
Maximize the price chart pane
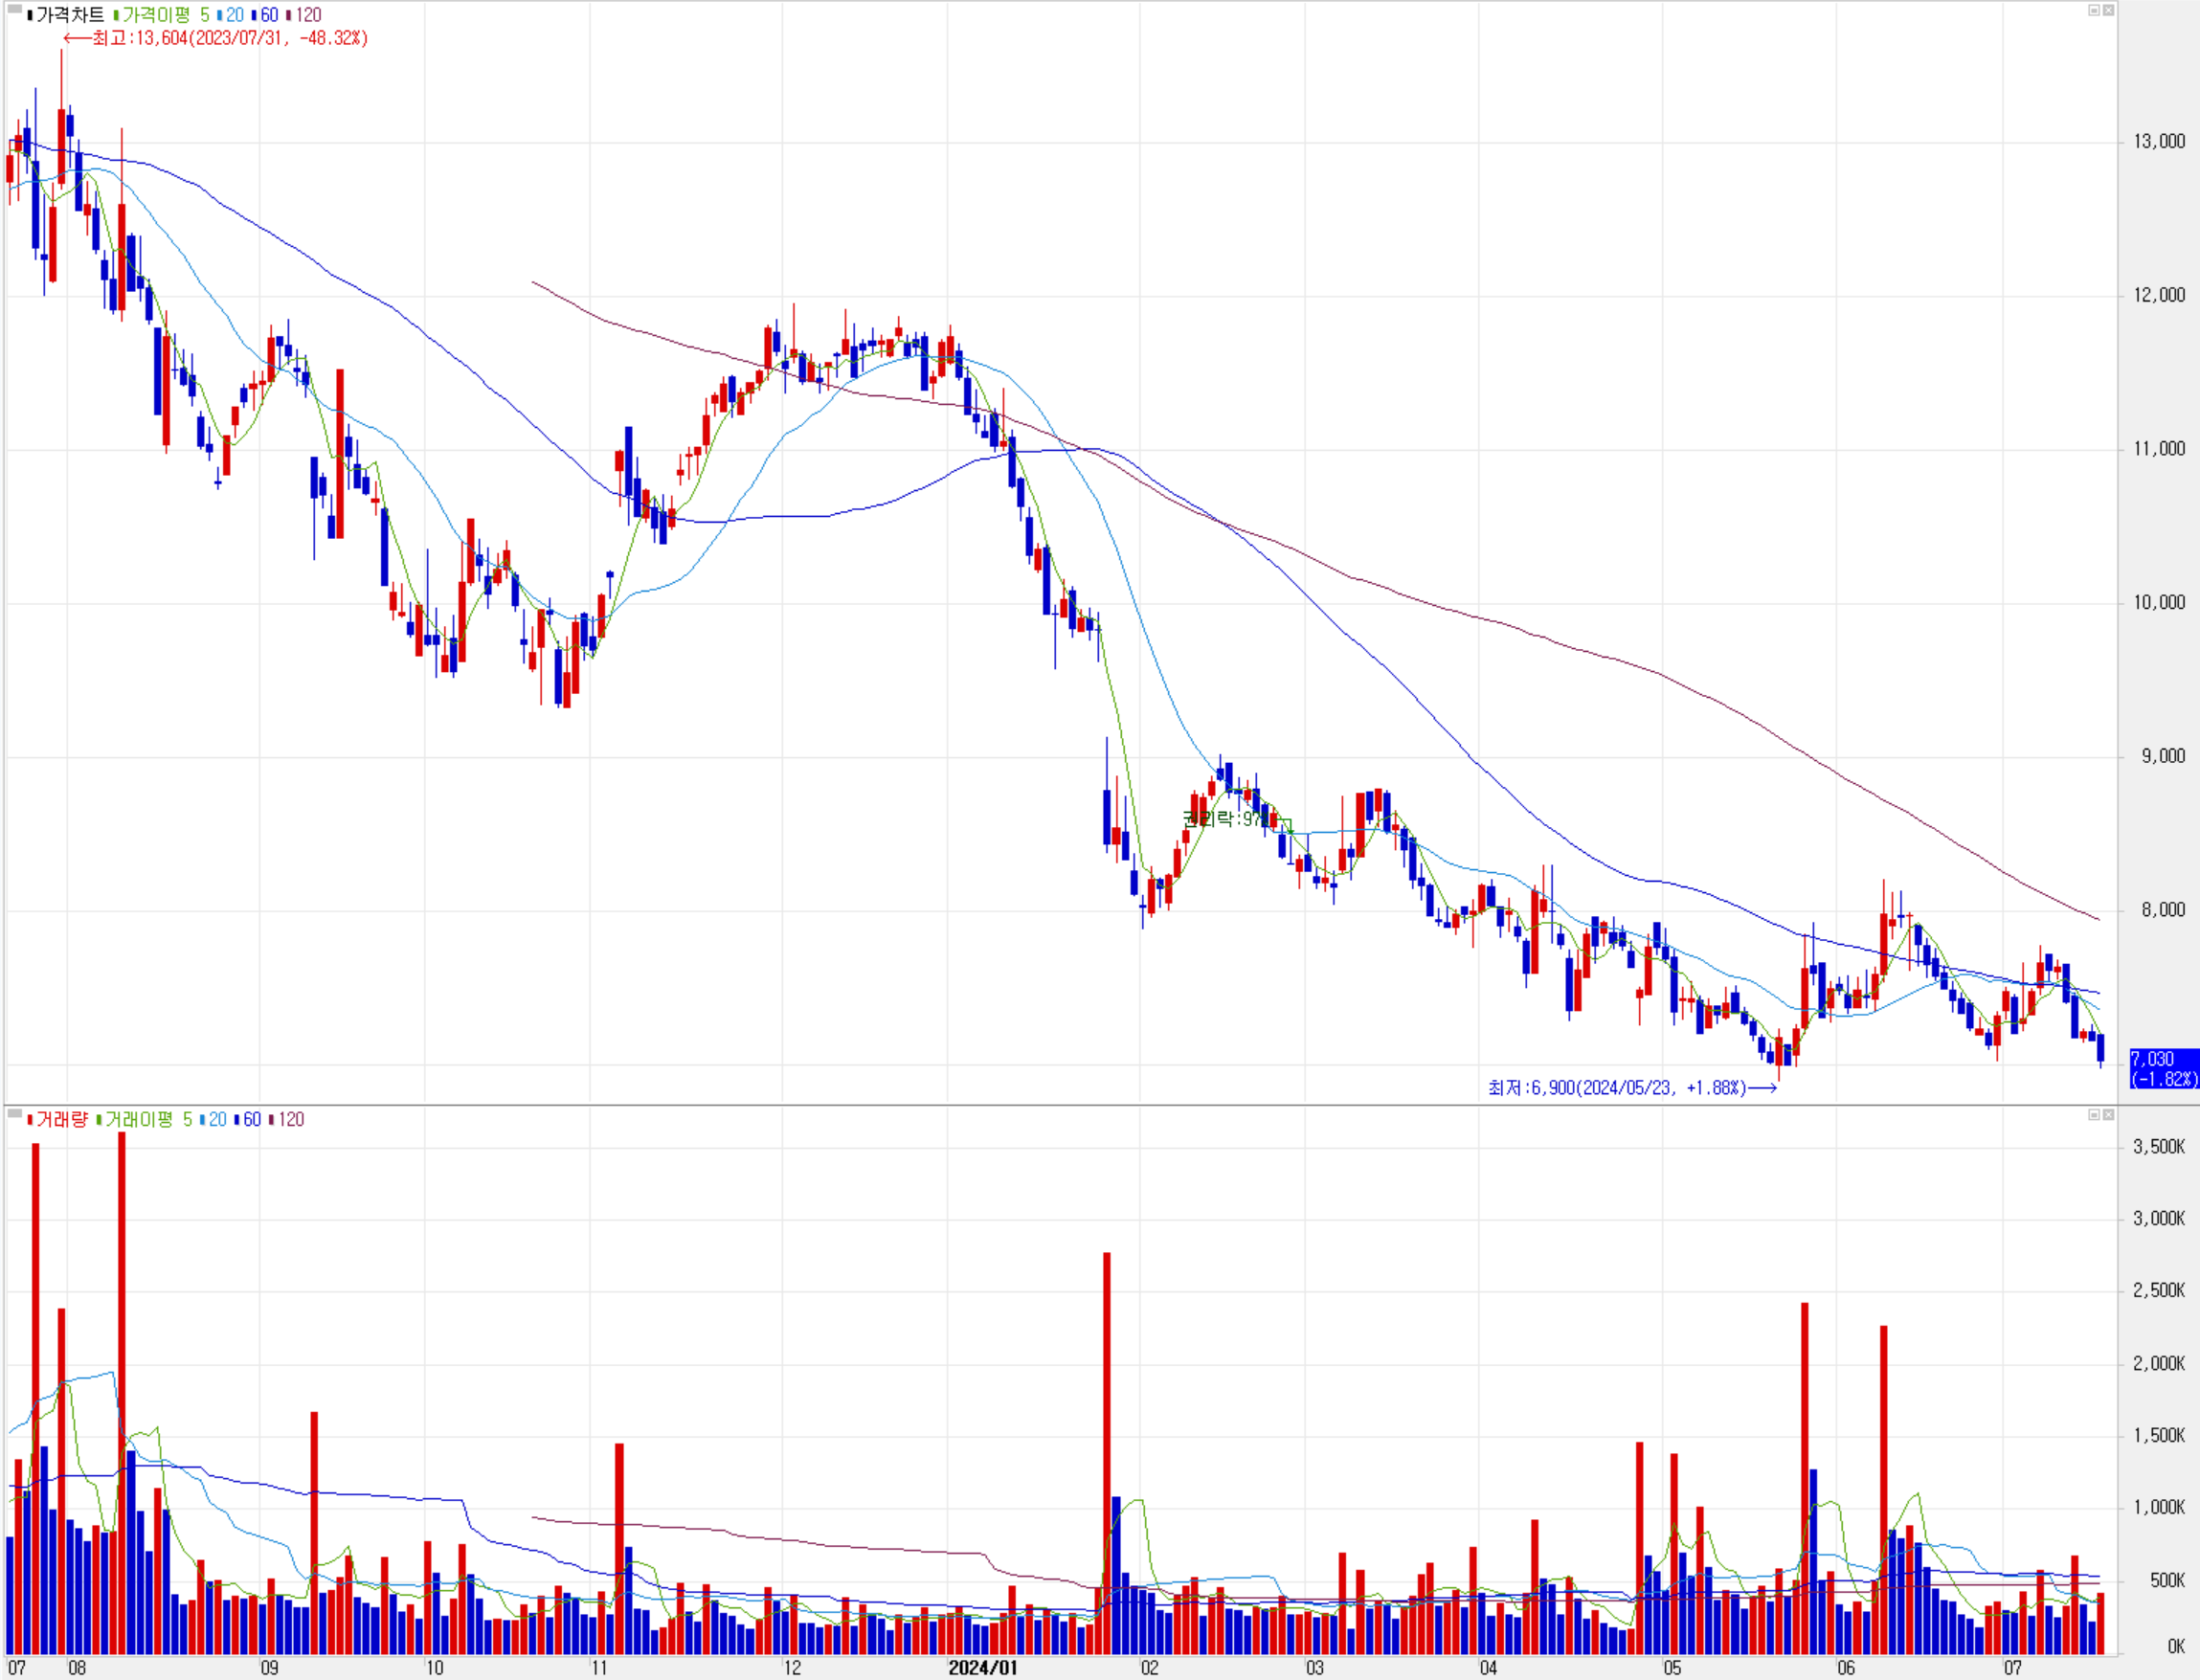[x=2094, y=10]
